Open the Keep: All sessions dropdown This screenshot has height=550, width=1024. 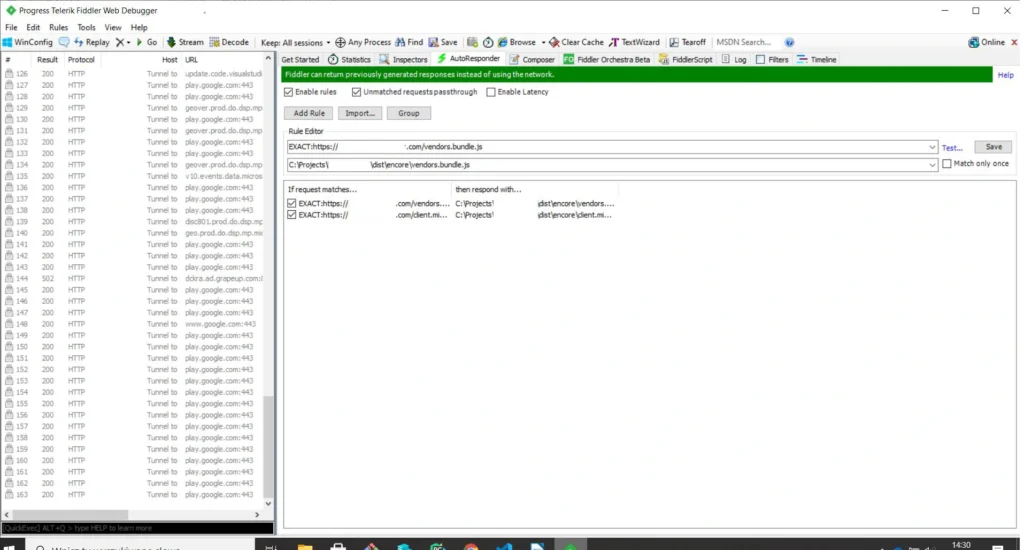295,42
